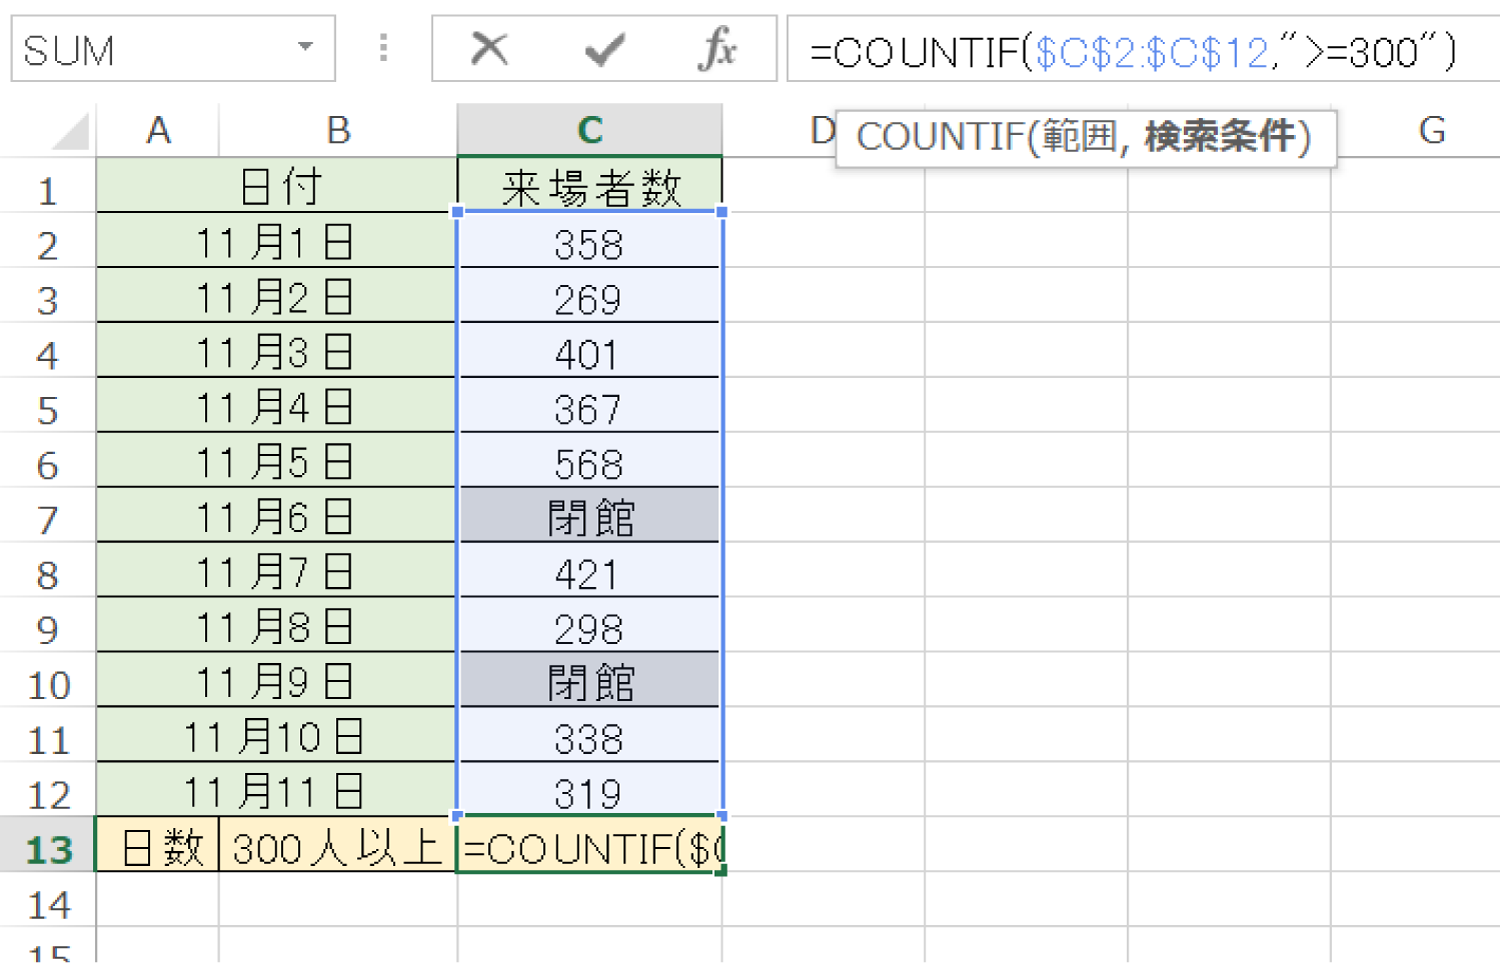Click the 閉館 cell in row 7
The width and height of the screenshot is (1500, 963).
pos(590,516)
